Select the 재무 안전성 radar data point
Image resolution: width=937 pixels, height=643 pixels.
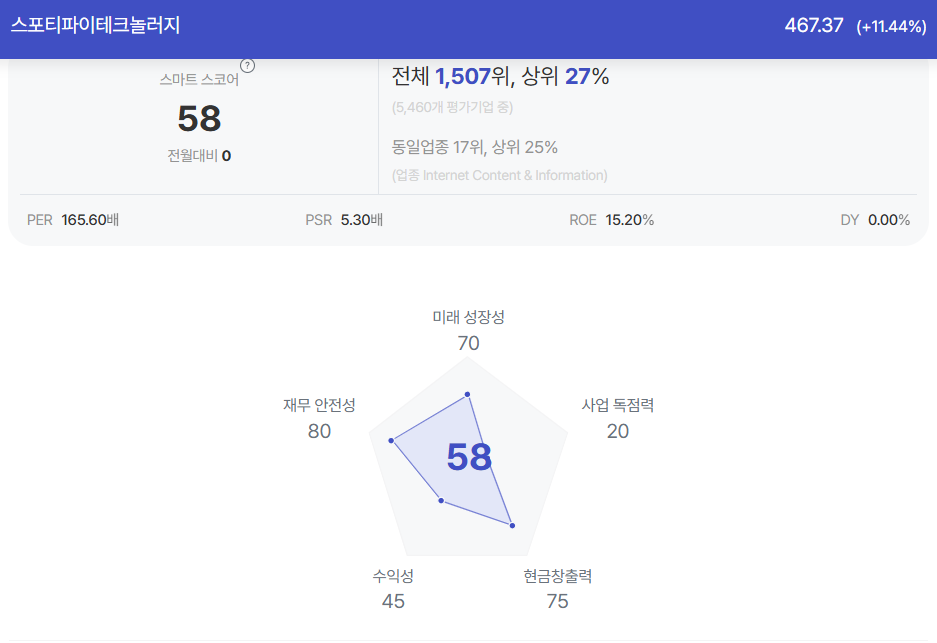pyautogui.click(x=391, y=440)
